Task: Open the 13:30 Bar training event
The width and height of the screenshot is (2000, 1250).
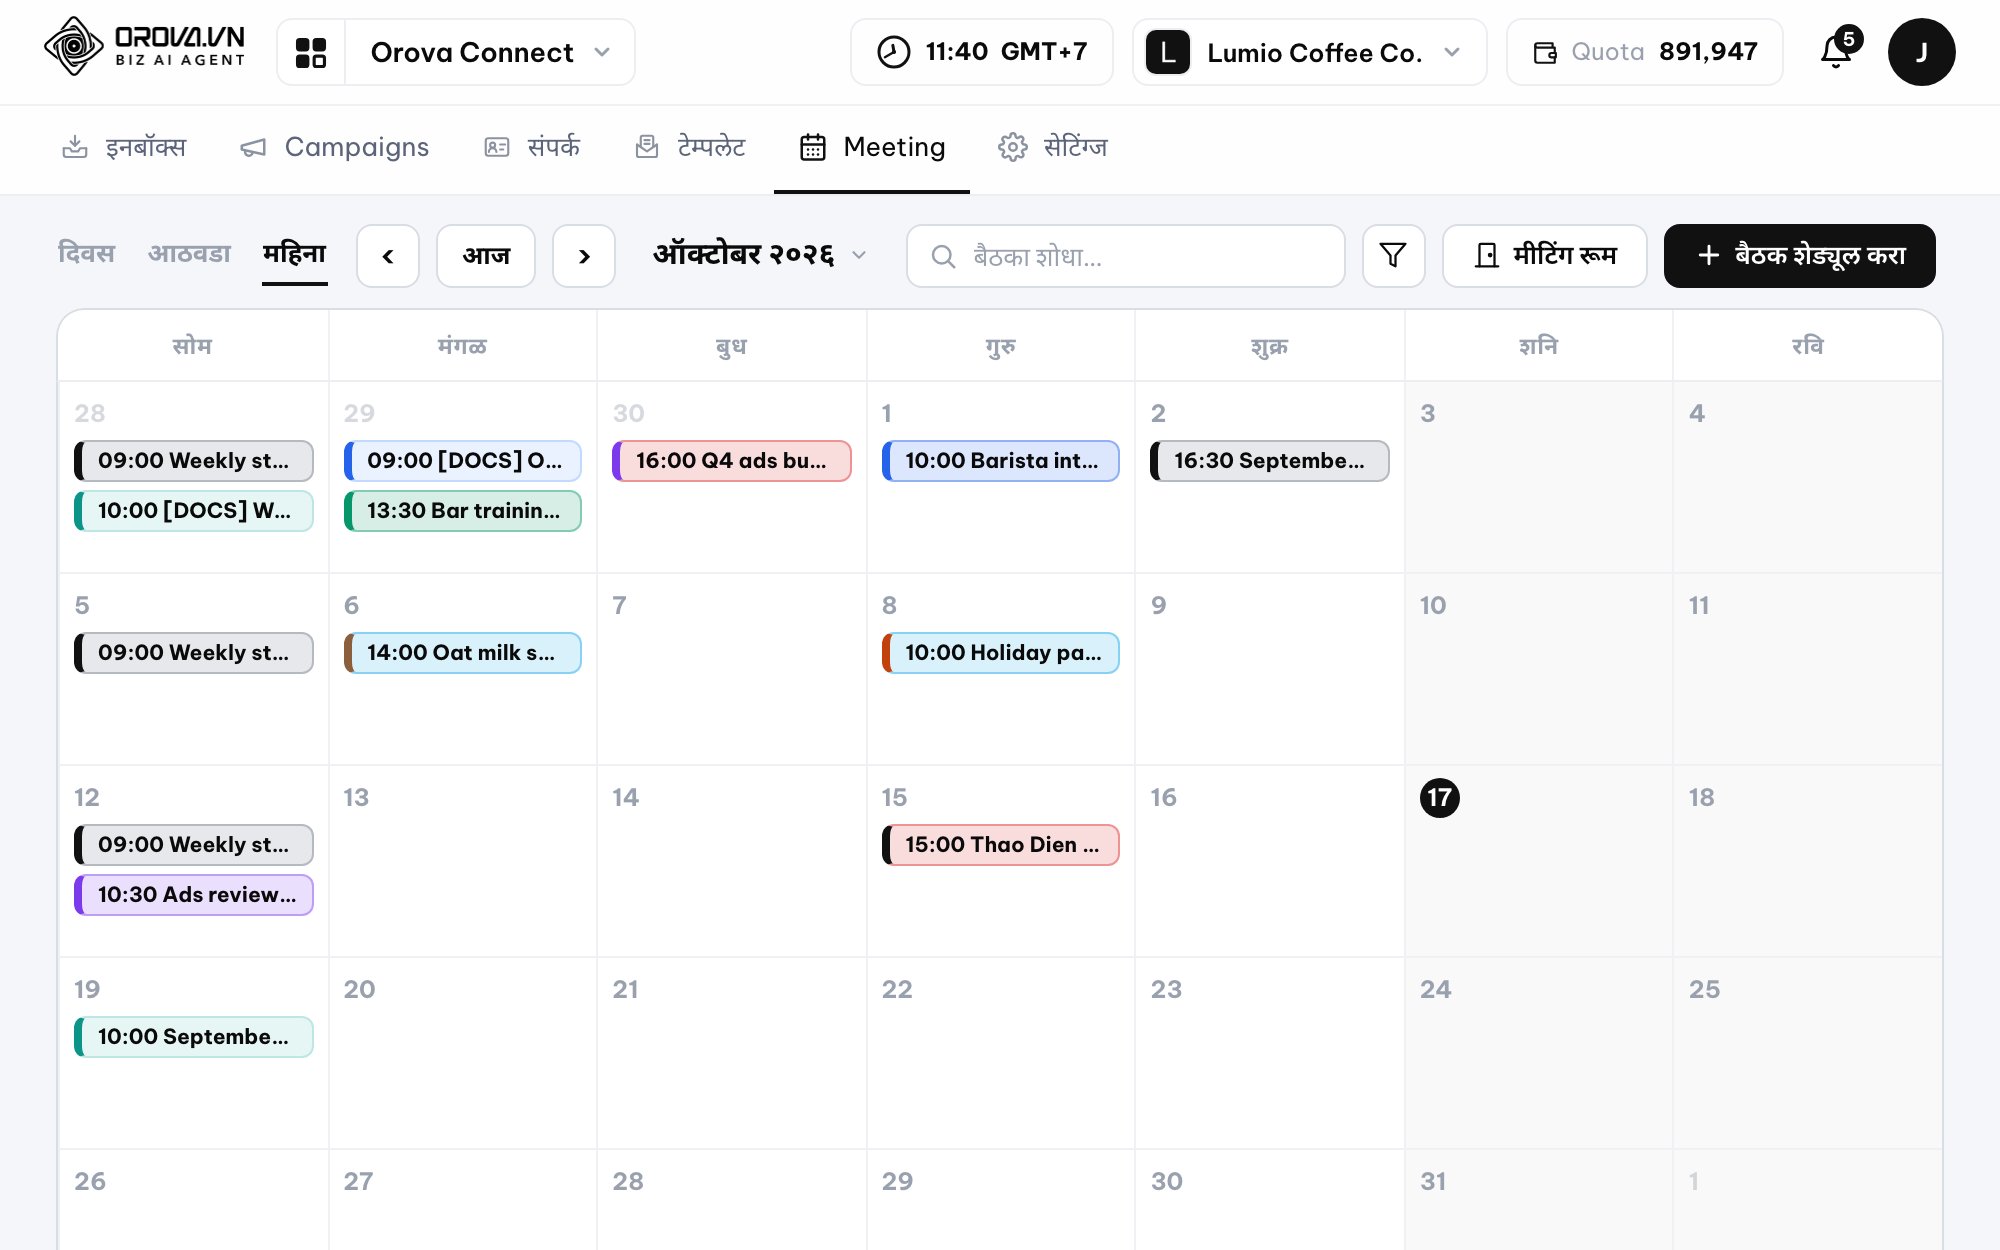Action: click(463, 511)
